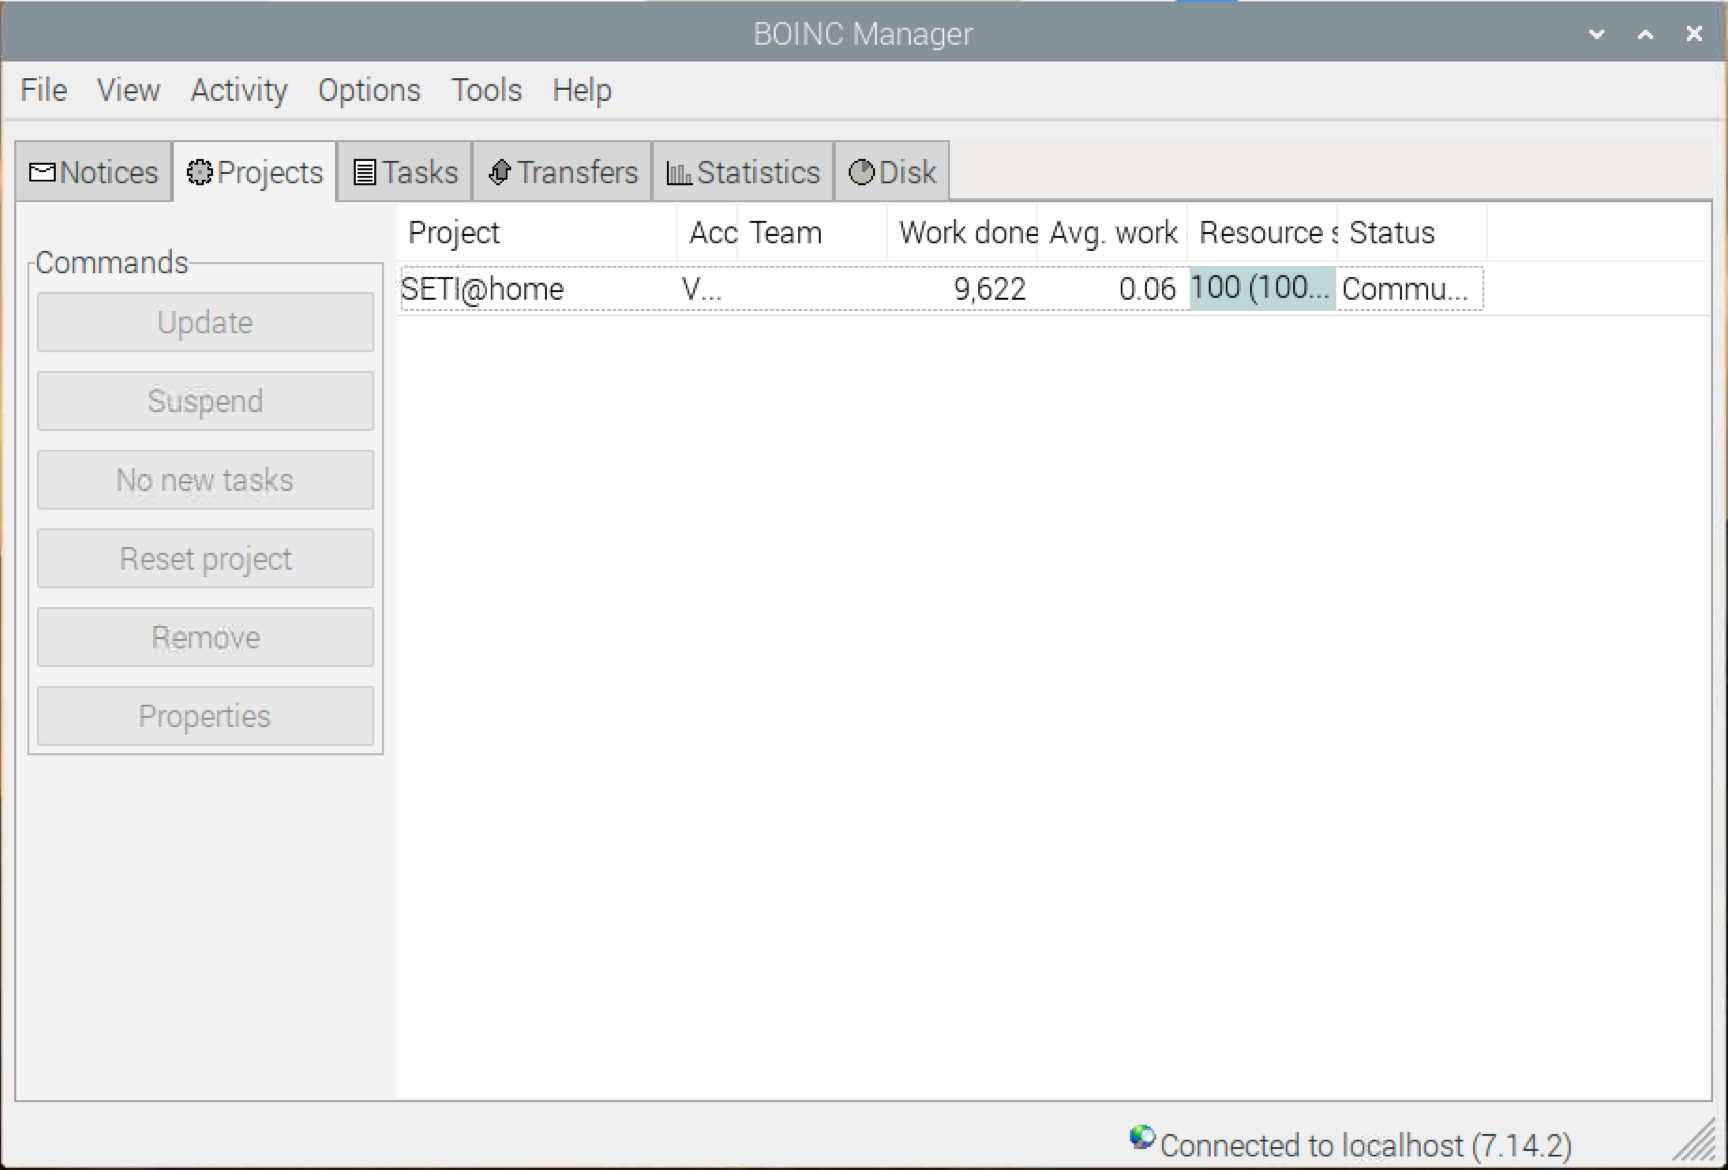Click the 9,622 work done value
Screen dimensions: 1728x1170
point(989,290)
